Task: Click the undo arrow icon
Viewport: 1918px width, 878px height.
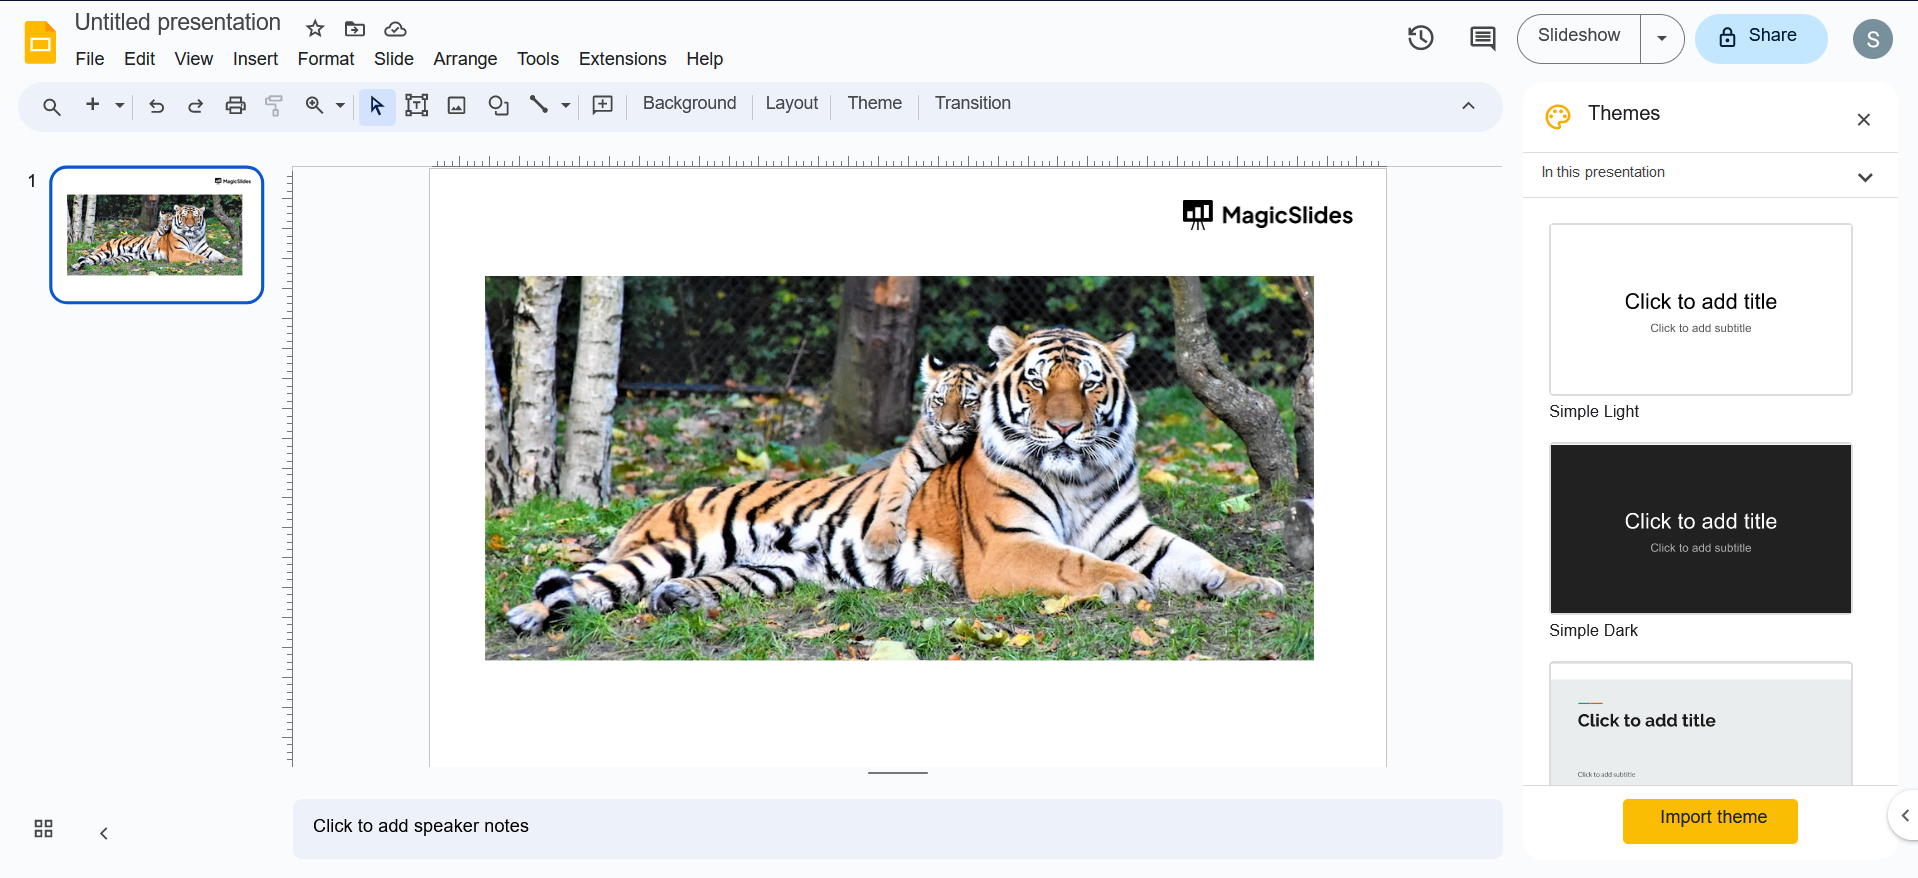Action: tap(157, 106)
